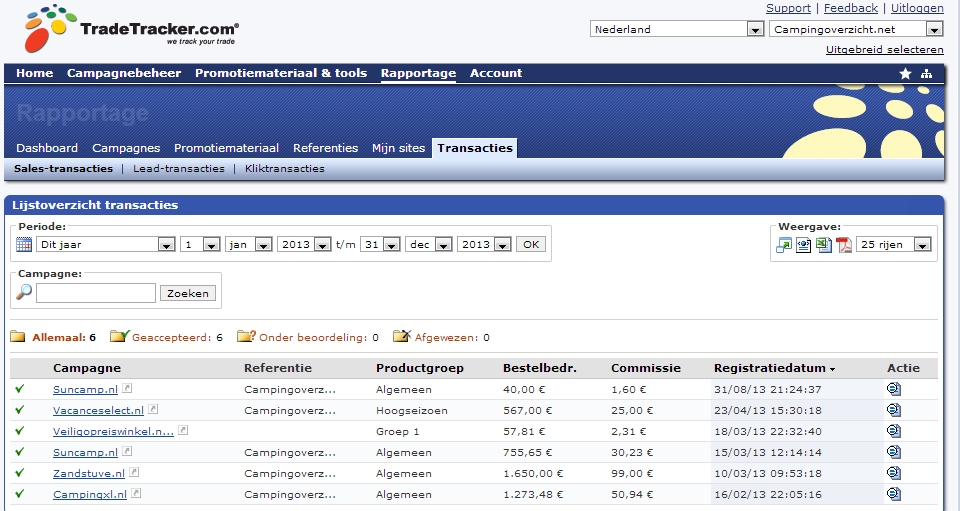Click Uitgebreid selecteren link
The image size is (960, 511).
885,50
